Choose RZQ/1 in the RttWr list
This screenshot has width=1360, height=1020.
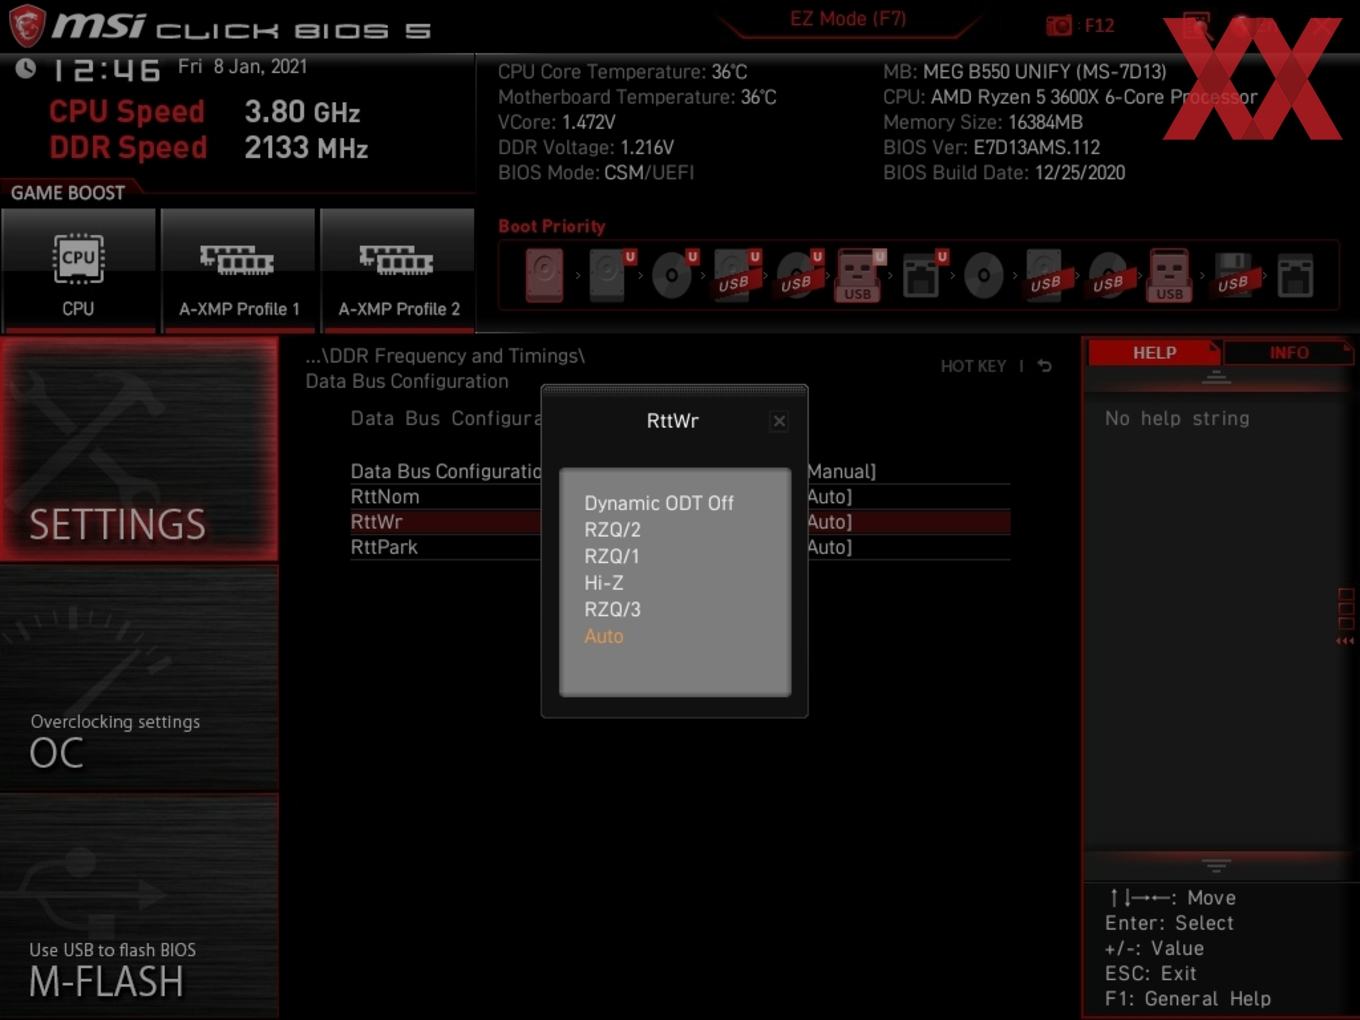pos(612,556)
